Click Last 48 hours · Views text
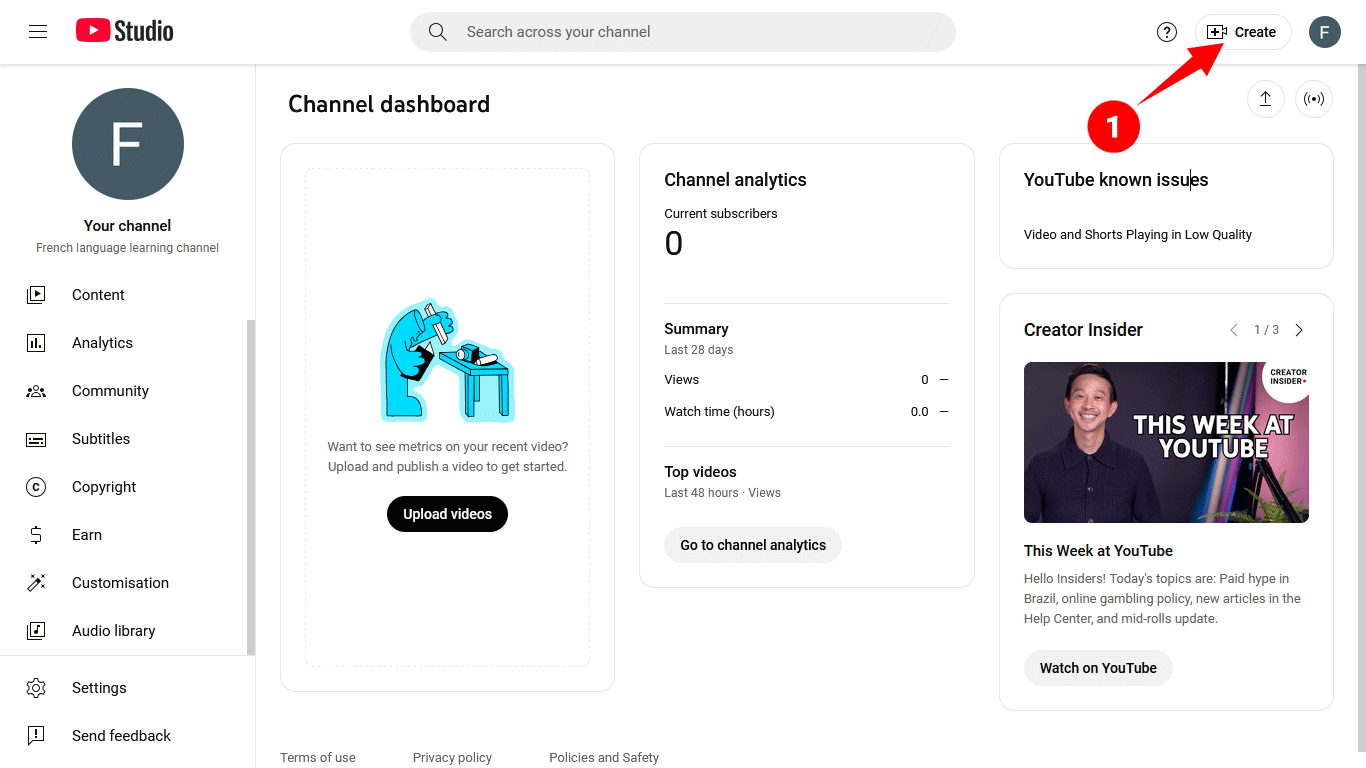1366x768 pixels. tap(722, 493)
